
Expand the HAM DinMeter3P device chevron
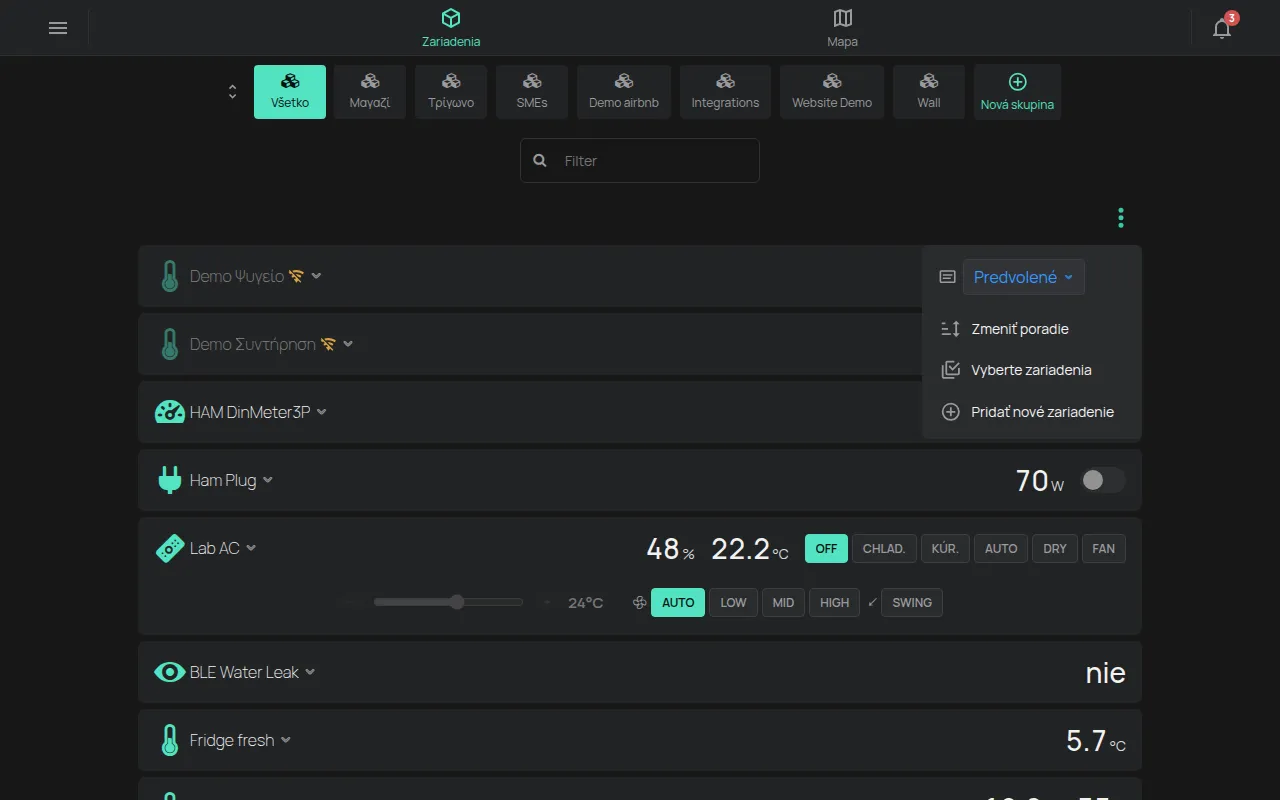tap(321, 412)
